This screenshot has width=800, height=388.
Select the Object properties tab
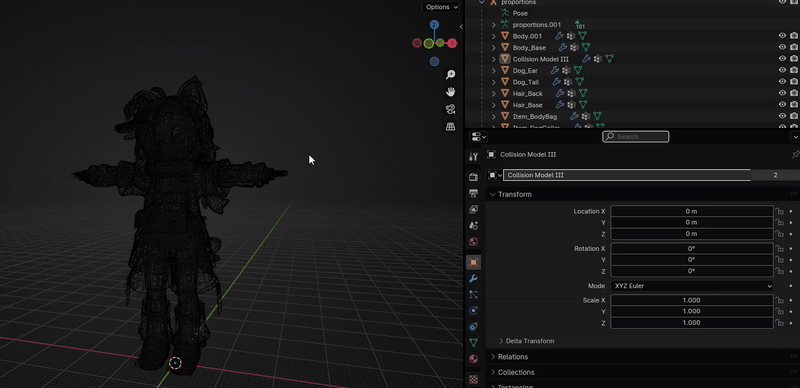tap(473, 262)
